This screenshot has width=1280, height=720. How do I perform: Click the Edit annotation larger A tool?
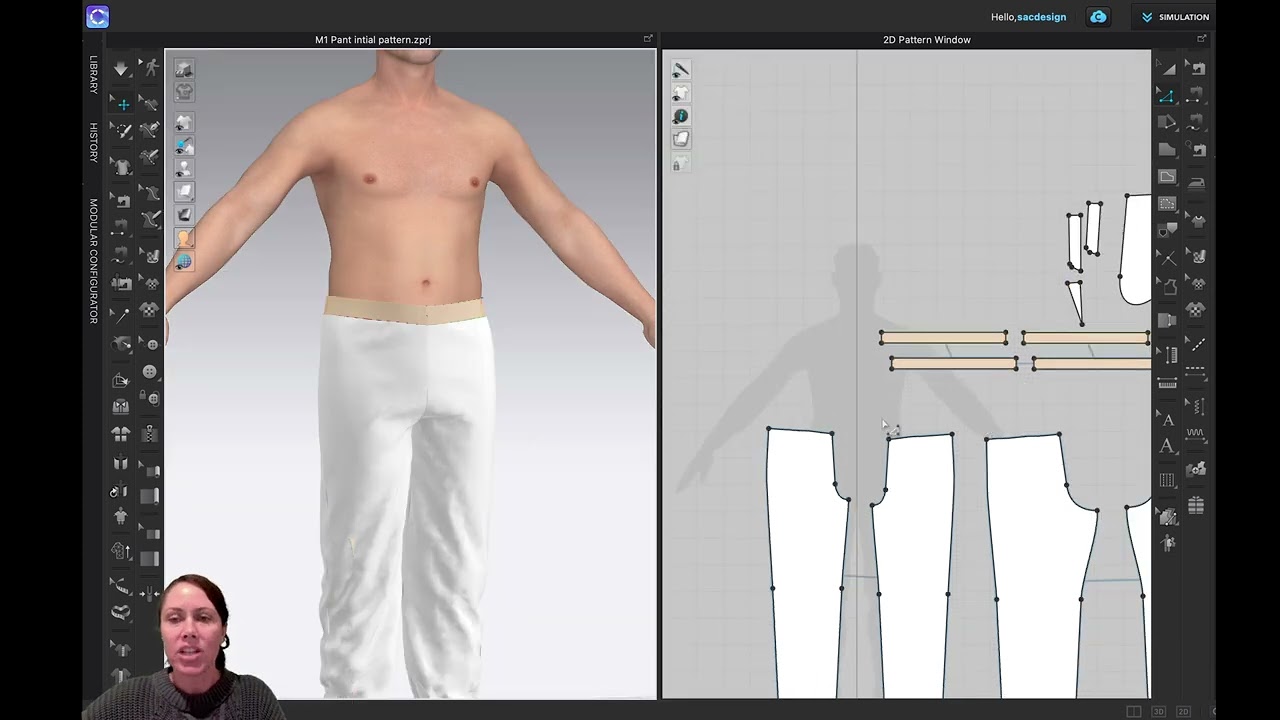coord(1167,447)
